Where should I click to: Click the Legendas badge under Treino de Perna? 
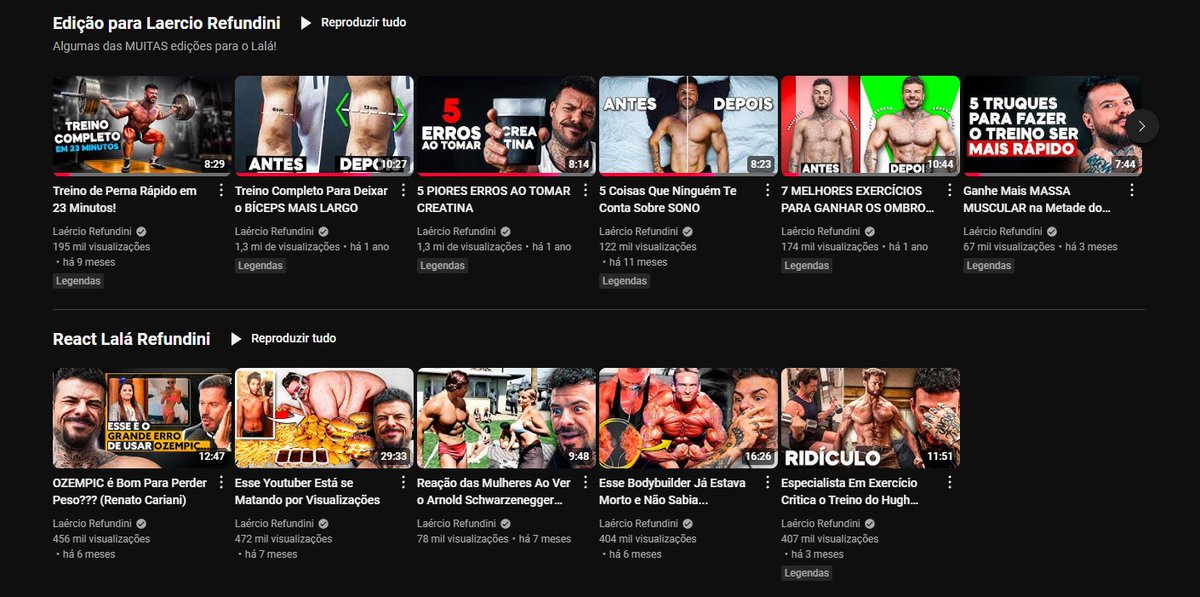(x=77, y=280)
